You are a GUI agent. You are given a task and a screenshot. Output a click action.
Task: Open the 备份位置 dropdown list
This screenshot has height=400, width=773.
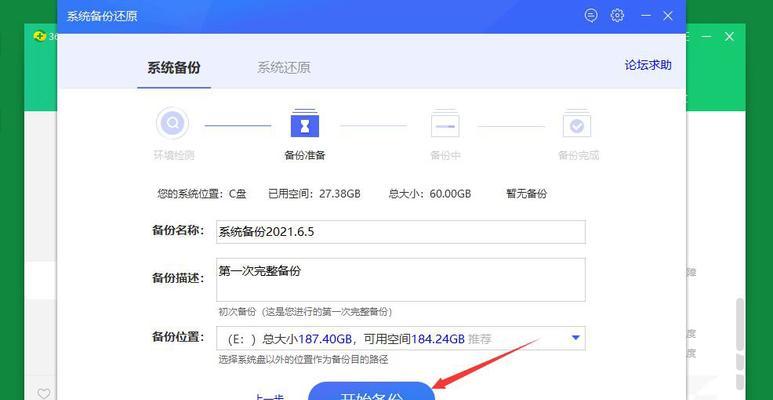pos(401,338)
